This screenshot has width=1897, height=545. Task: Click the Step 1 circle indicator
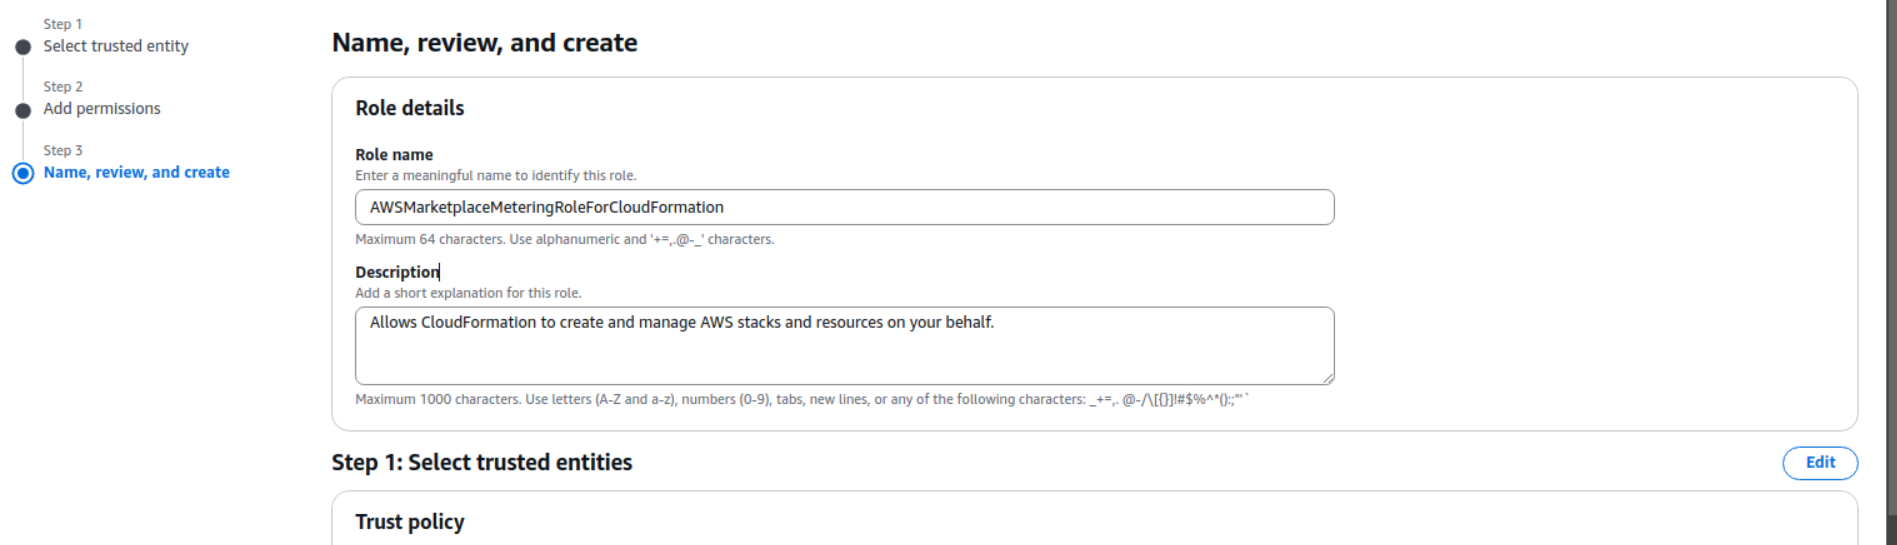click(x=23, y=47)
